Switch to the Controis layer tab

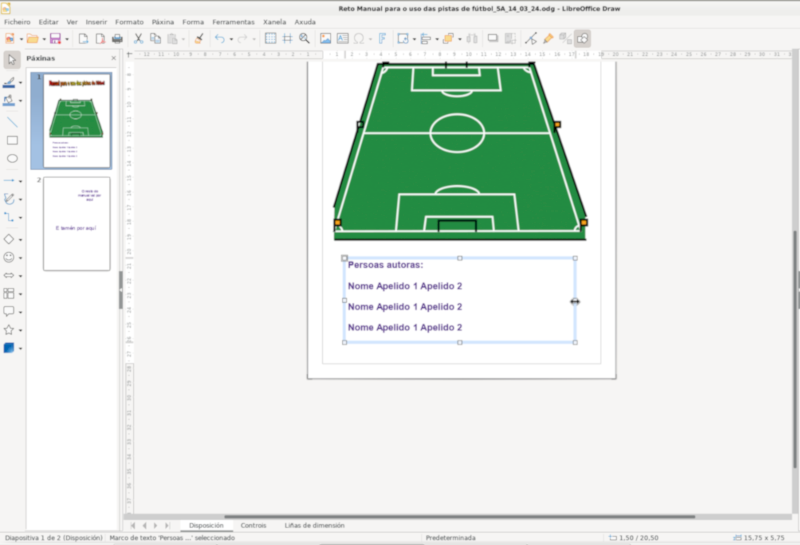click(x=253, y=525)
